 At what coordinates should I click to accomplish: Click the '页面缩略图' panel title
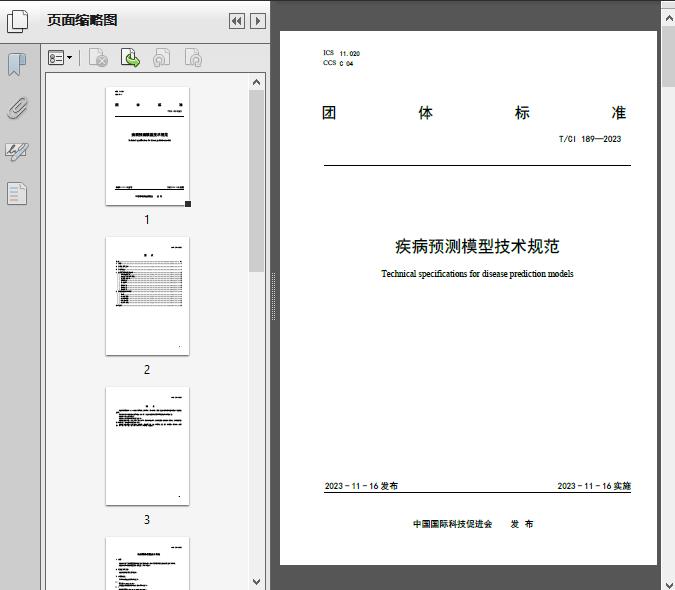click(82, 20)
